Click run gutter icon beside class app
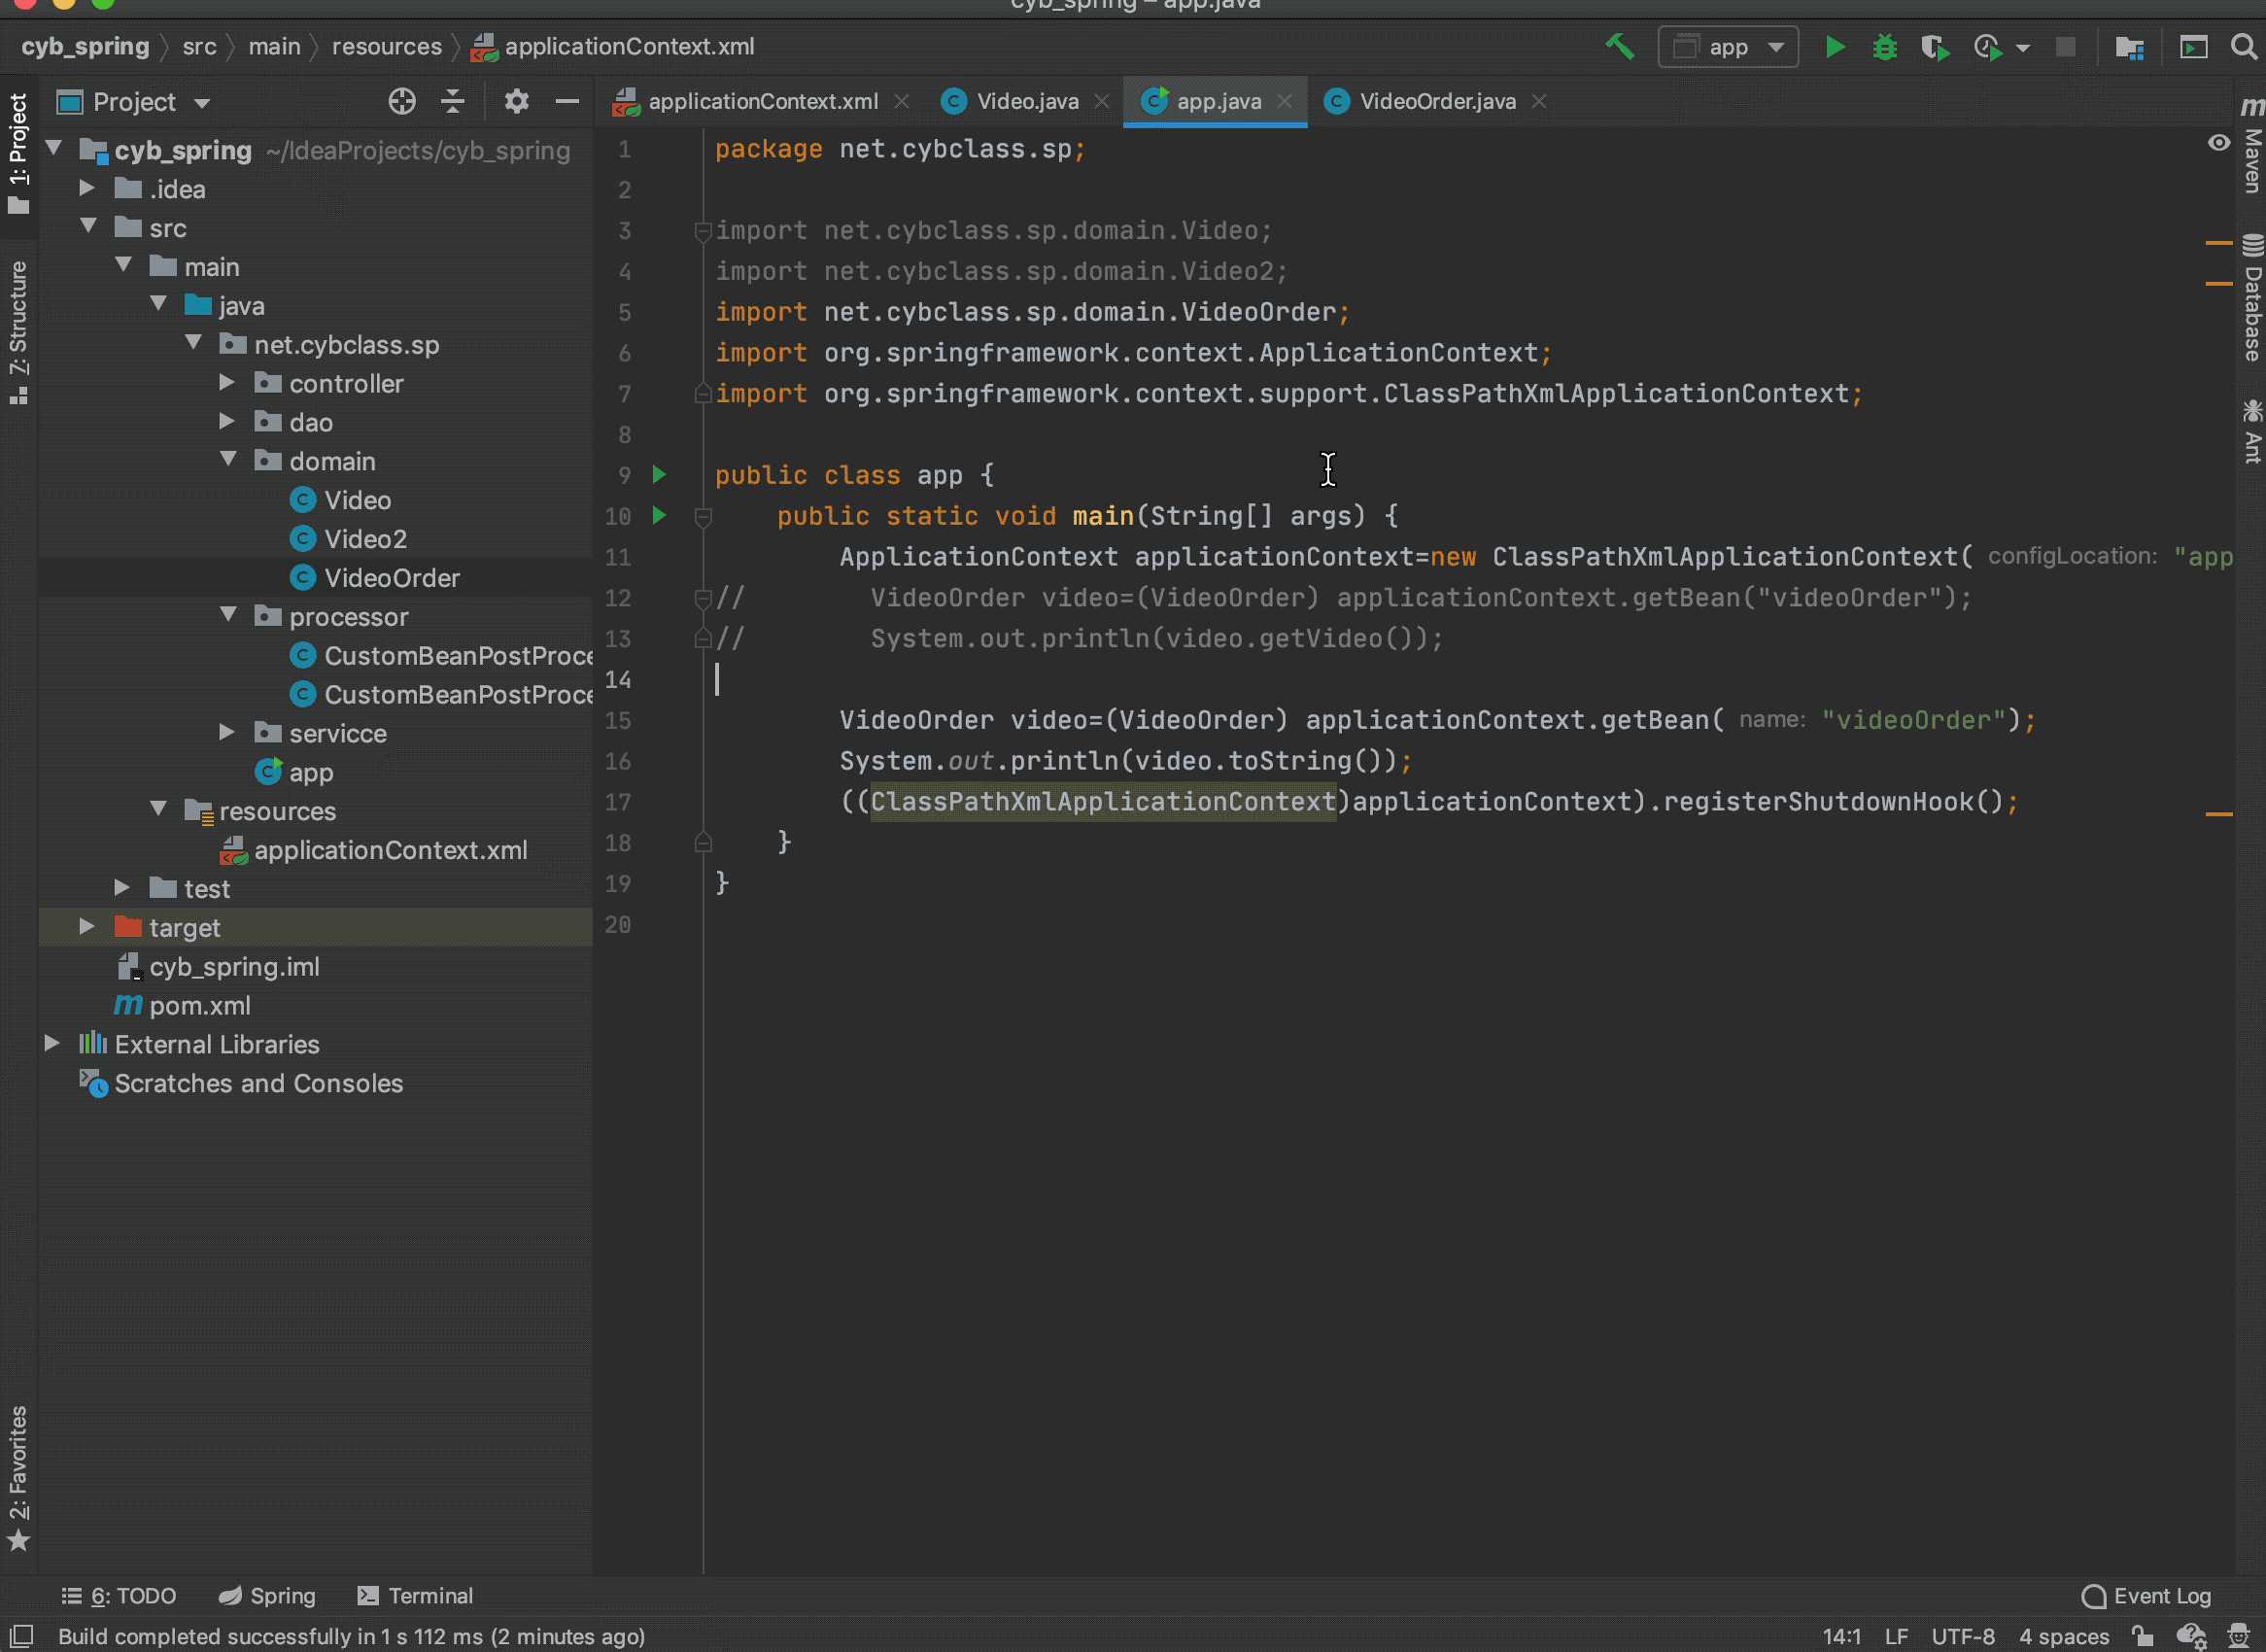This screenshot has width=2266, height=1652. pyautogui.click(x=659, y=474)
